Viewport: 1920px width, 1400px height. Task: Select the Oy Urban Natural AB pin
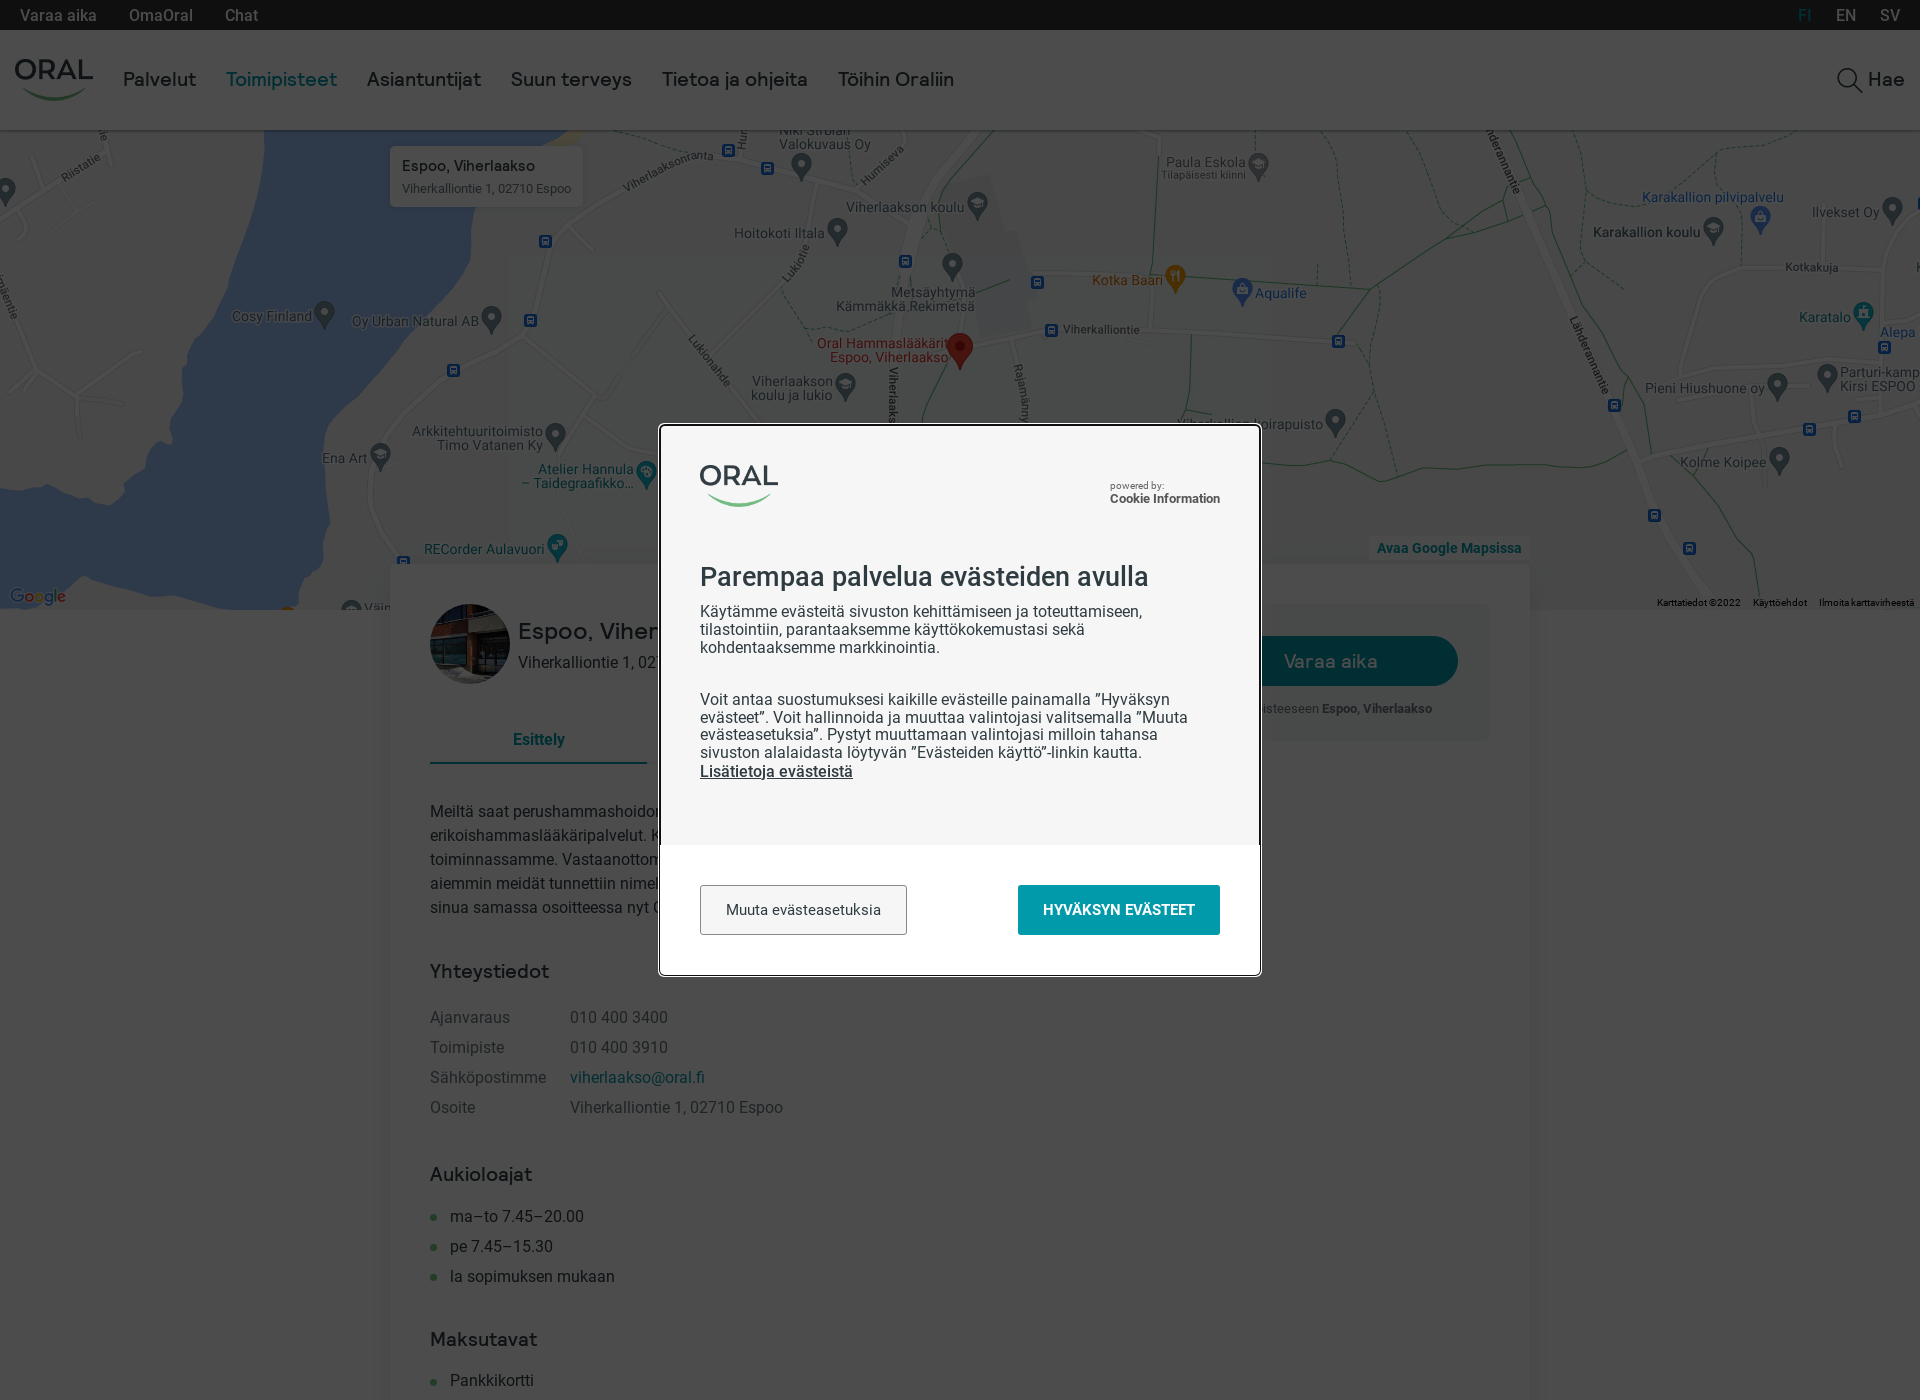point(491,319)
